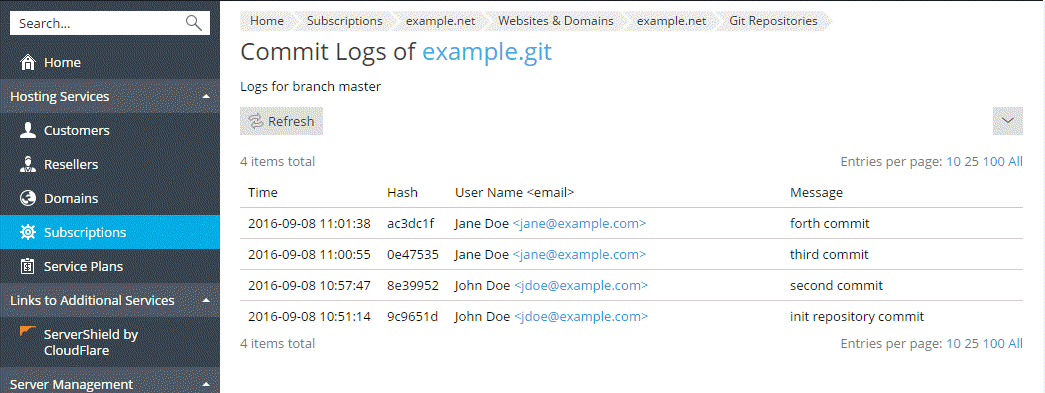Click jane@example.com in third commit row
The height and width of the screenshot is (393, 1045).
click(x=579, y=254)
